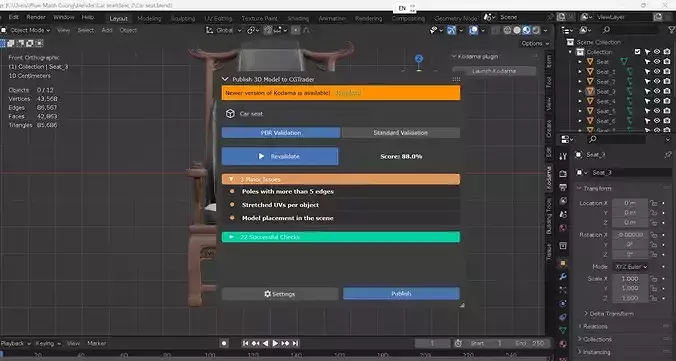Open the World properties tab icon
676x361 pixels.
[x=563, y=227]
